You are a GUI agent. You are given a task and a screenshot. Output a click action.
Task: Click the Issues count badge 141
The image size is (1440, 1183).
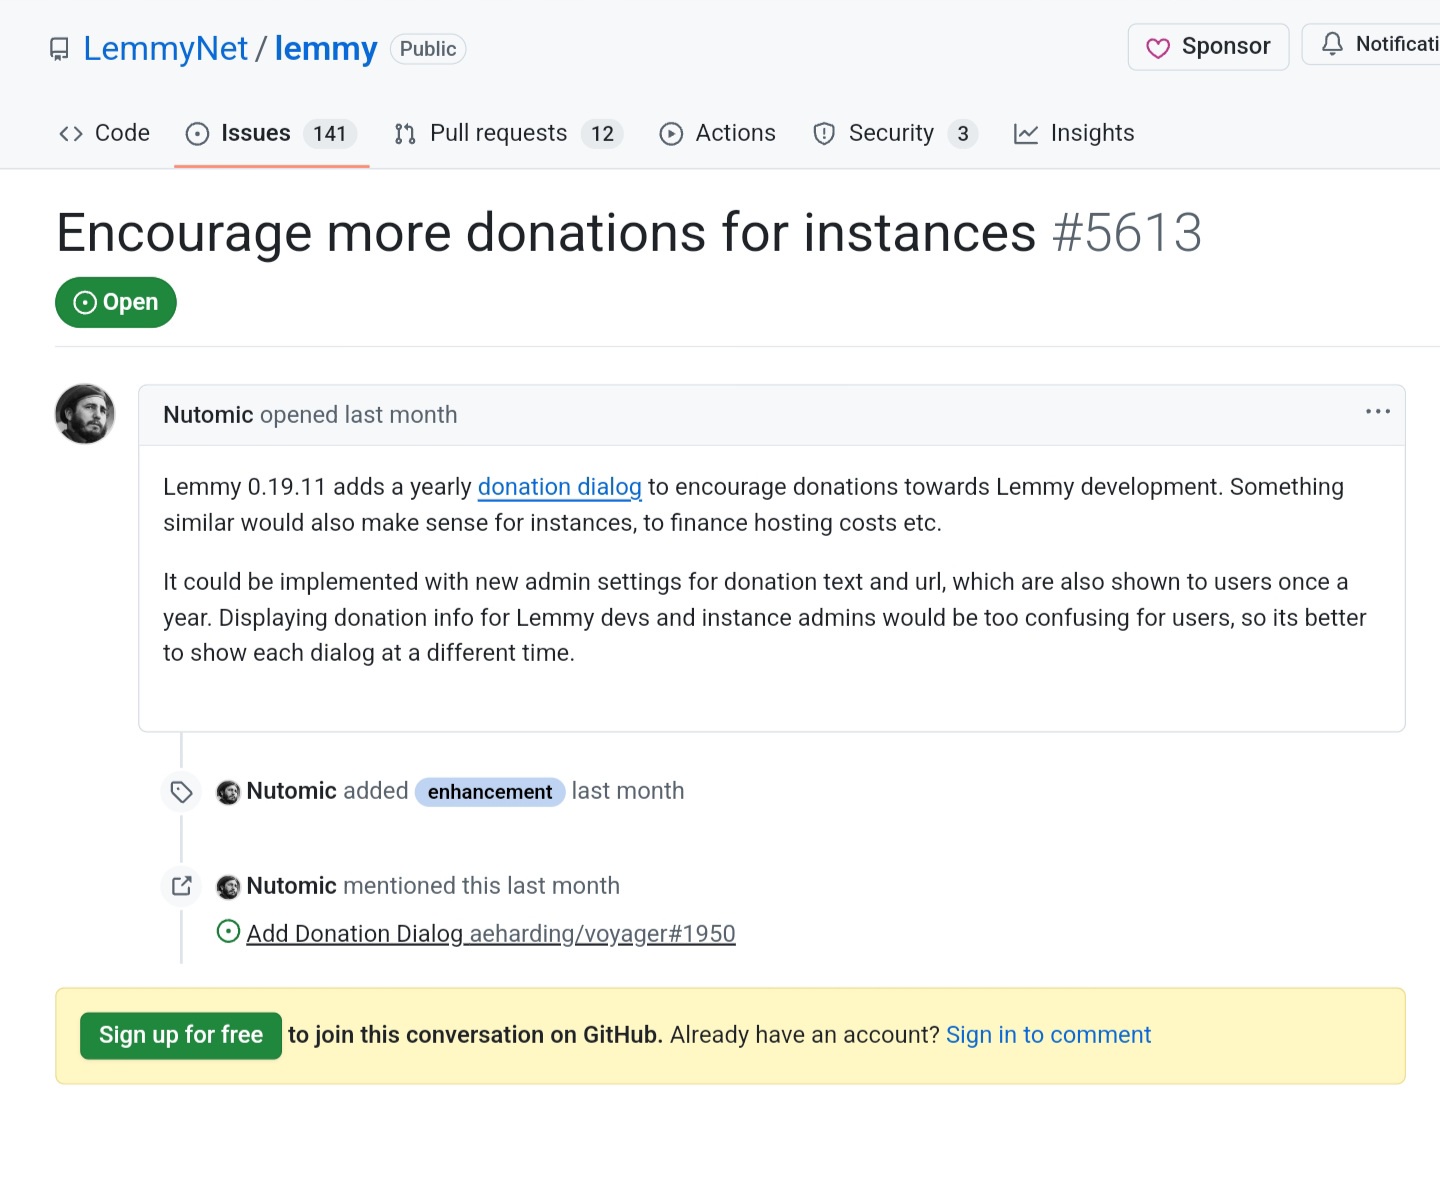tap(330, 134)
